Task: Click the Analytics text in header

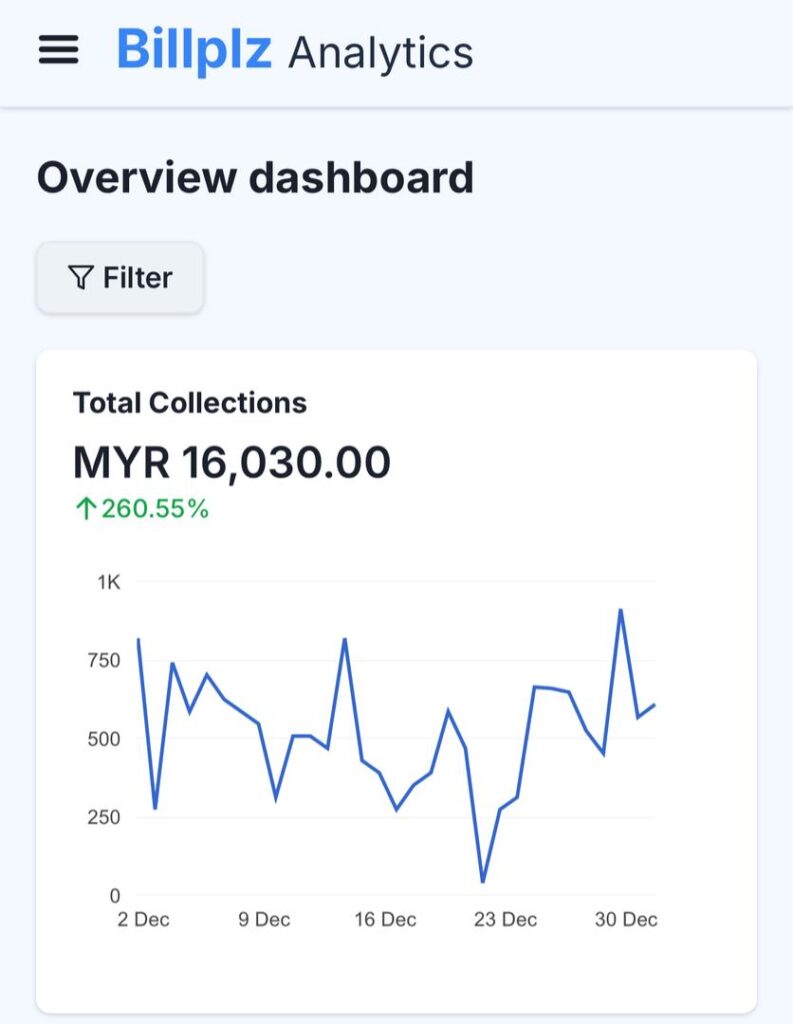Action: (380, 52)
